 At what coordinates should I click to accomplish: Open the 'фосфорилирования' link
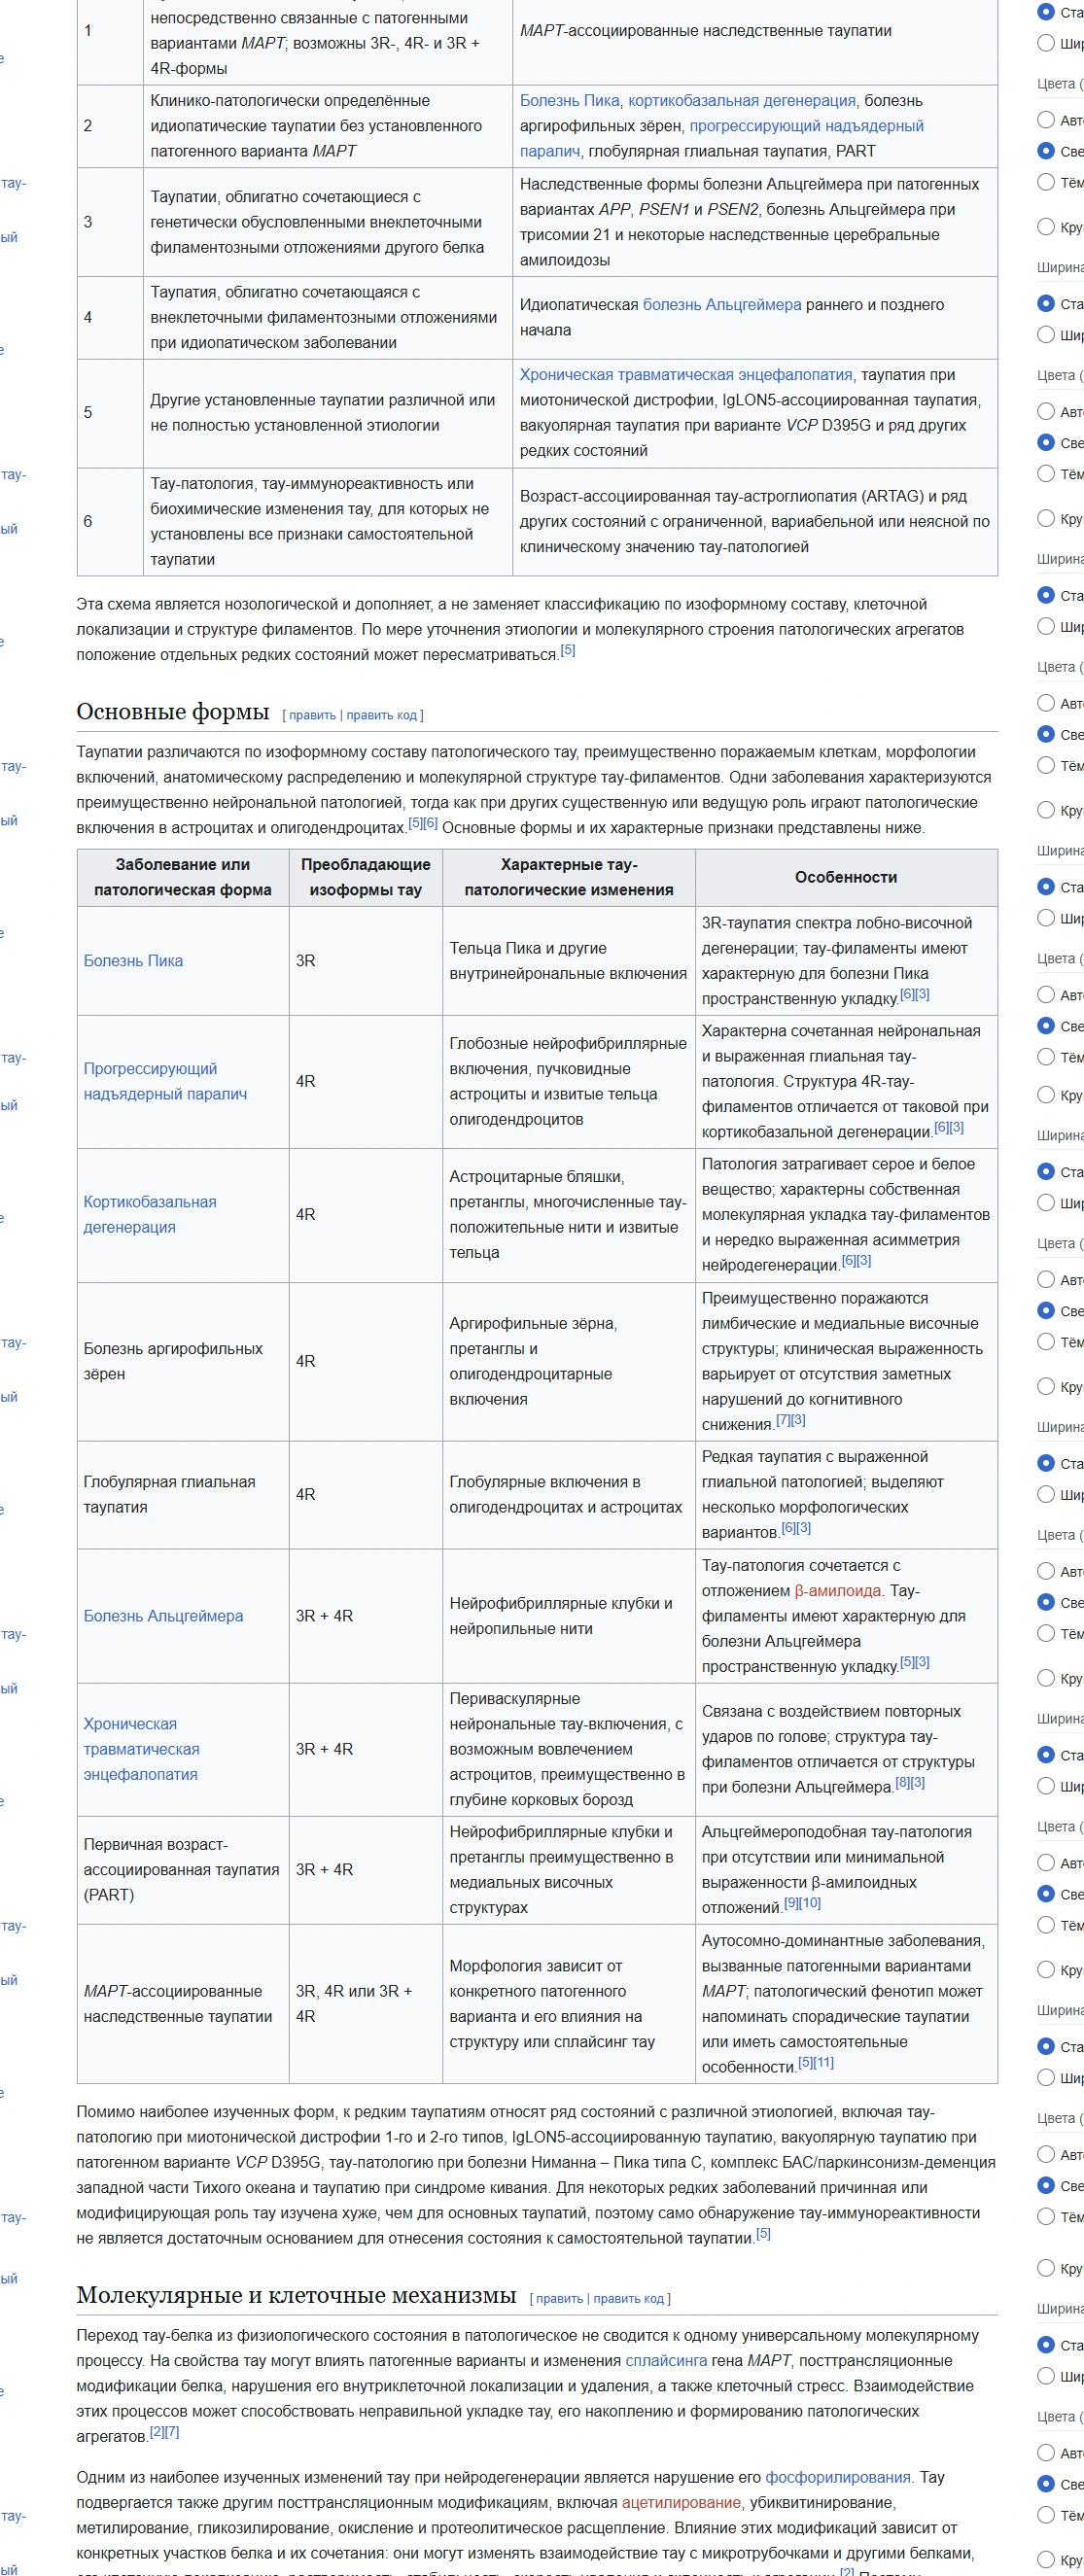click(838, 2478)
